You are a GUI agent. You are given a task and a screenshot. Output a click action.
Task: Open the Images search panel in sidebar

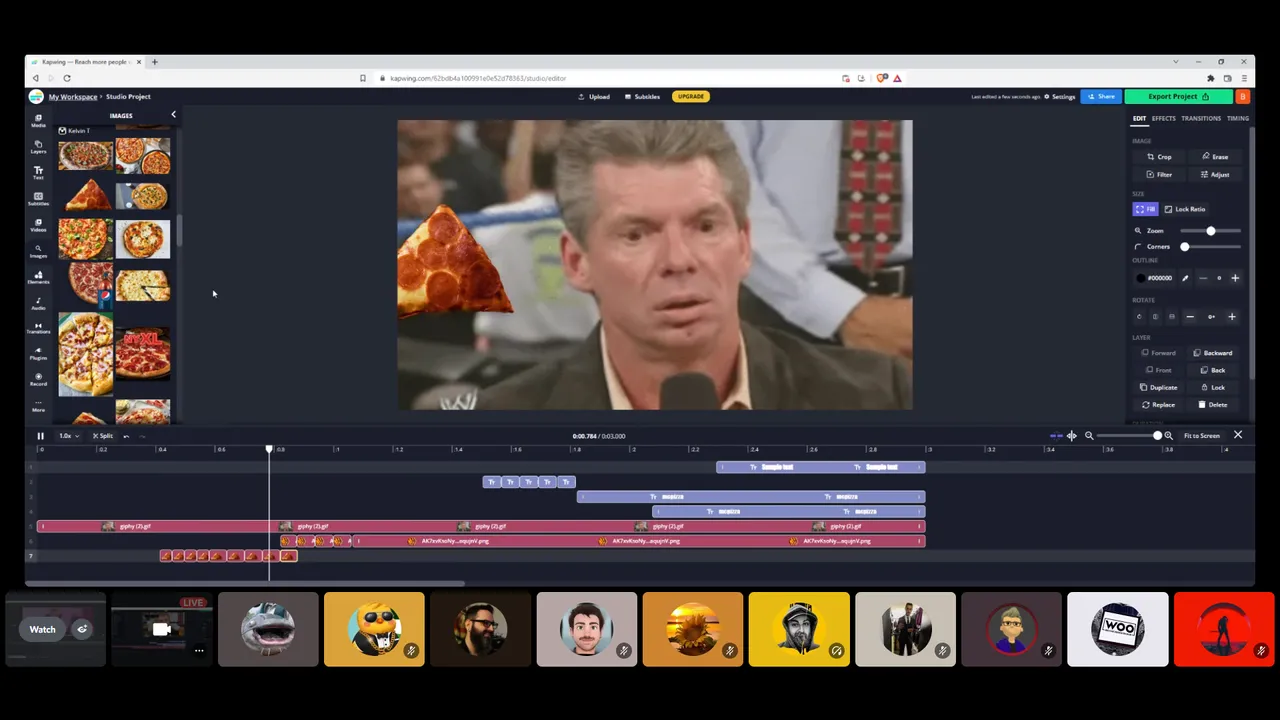tap(38, 250)
